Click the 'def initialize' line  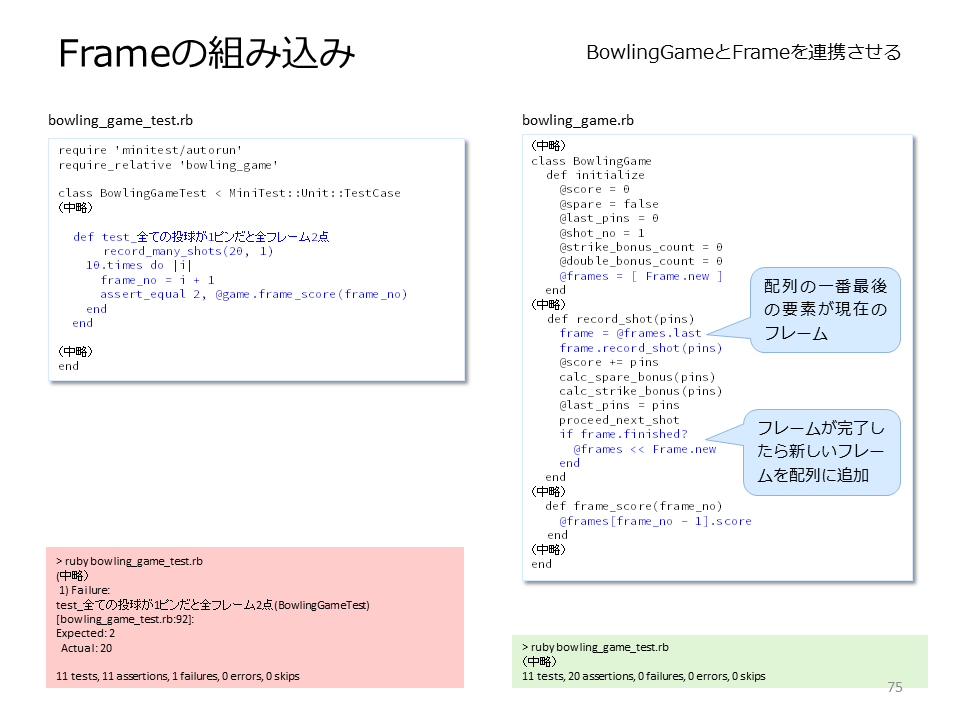coord(595,175)
